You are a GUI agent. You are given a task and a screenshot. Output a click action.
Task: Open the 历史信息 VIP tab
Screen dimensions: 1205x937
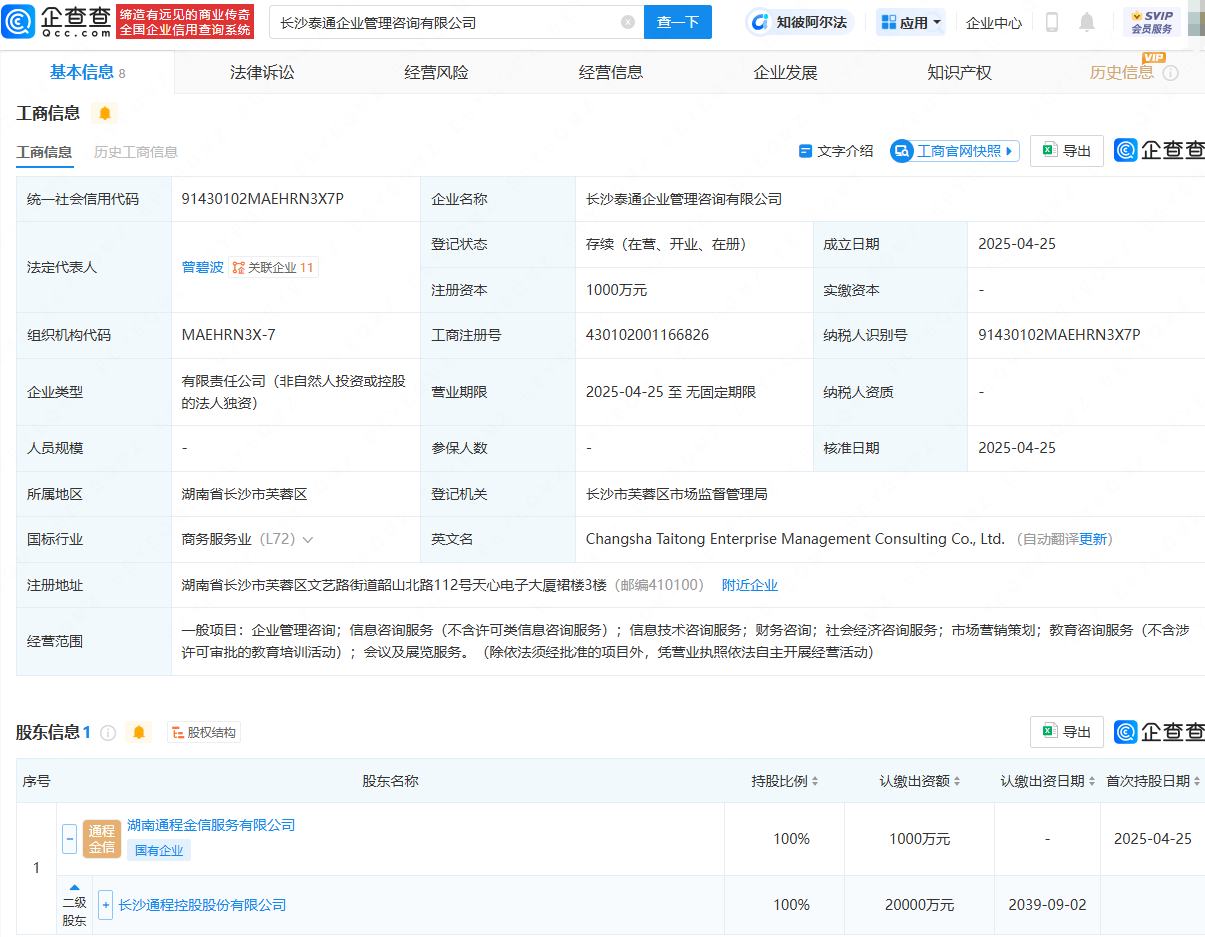pos(1122,72)
